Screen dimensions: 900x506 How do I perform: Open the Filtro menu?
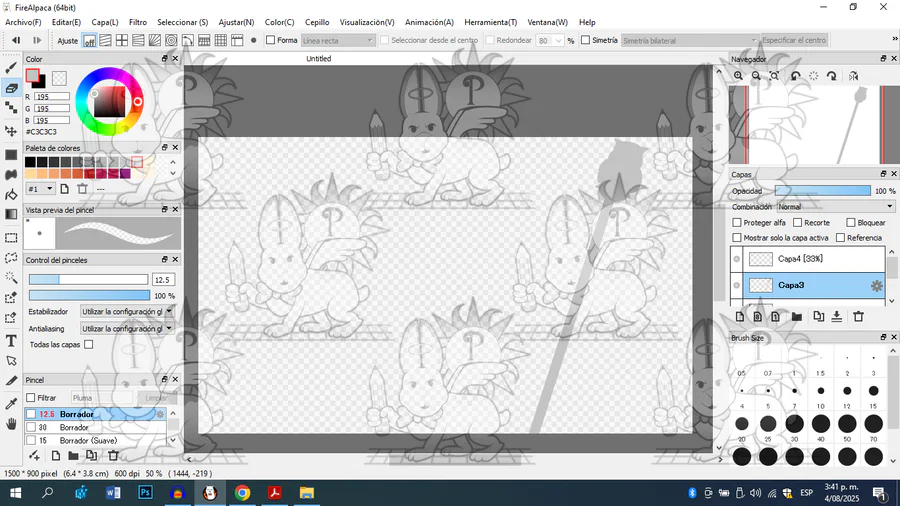[x=138, y=22]
